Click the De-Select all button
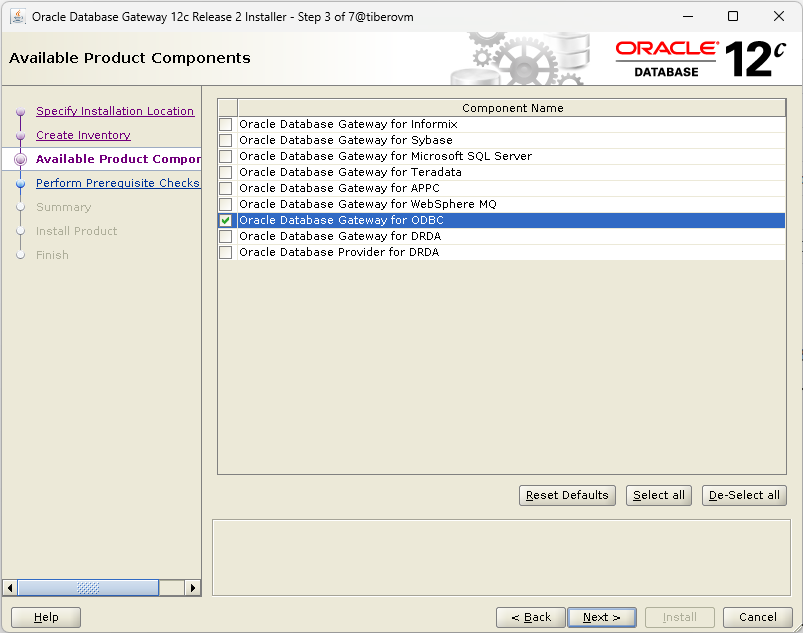This screenshot has width=803, height=633. tap(744, 495)
